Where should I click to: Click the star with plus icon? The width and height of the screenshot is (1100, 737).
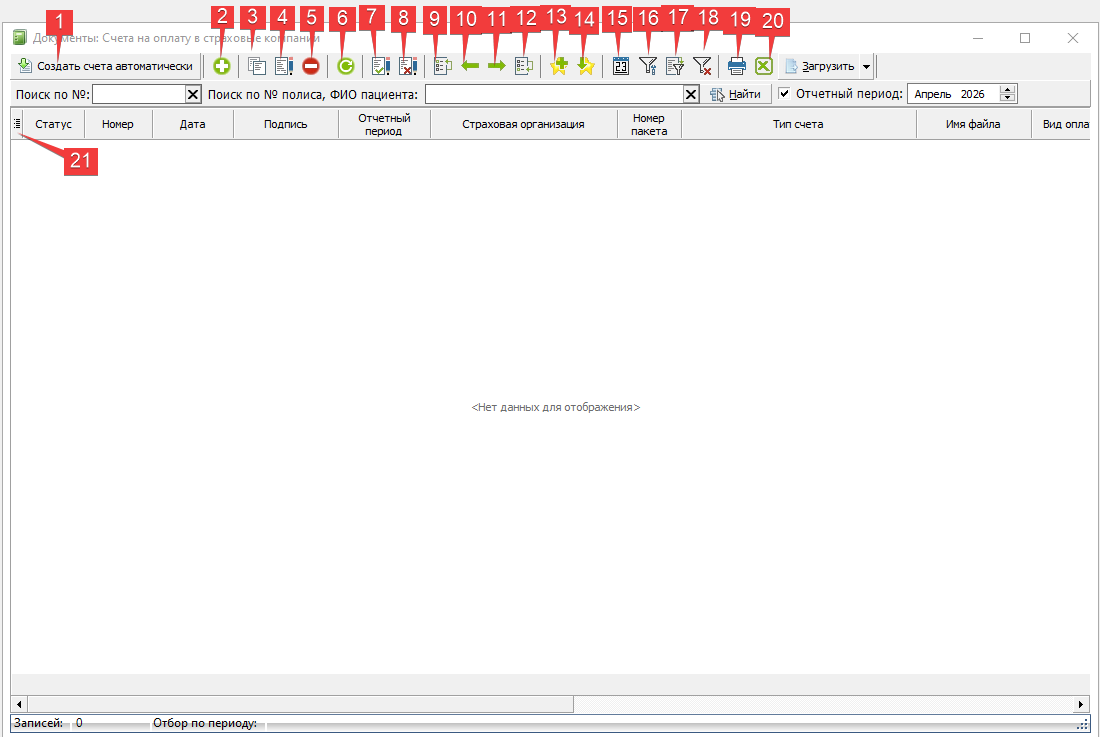[x=559, y=67]
